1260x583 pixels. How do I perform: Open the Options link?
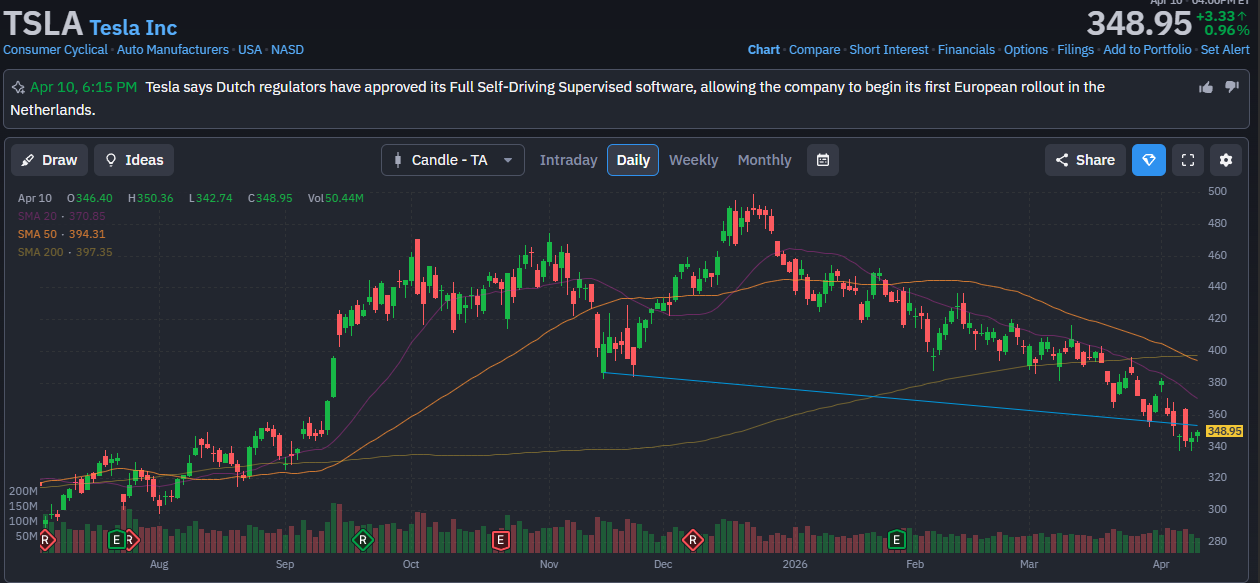point(1026,49)
